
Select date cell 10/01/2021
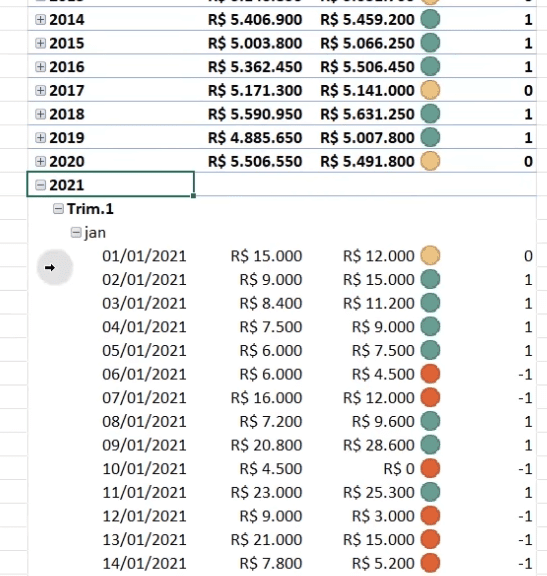point(144,469)
